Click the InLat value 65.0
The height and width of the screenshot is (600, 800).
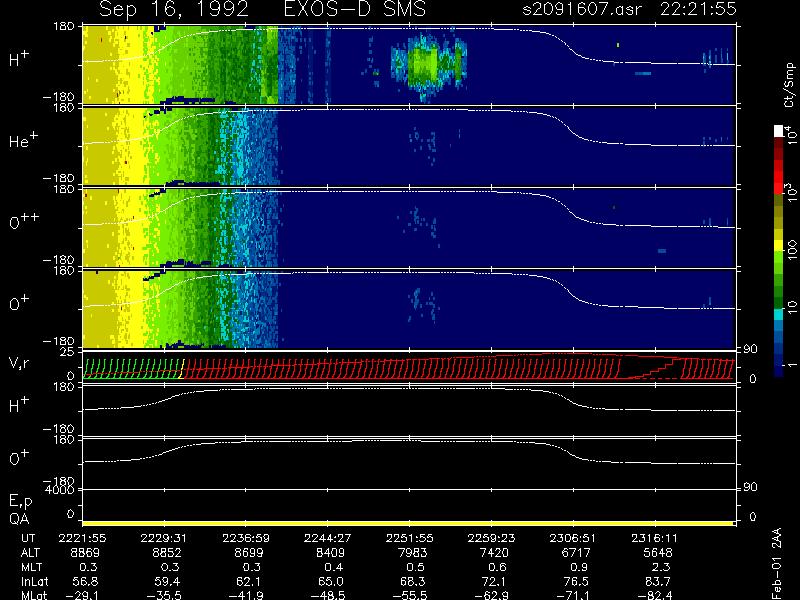(x=331, y=582)
